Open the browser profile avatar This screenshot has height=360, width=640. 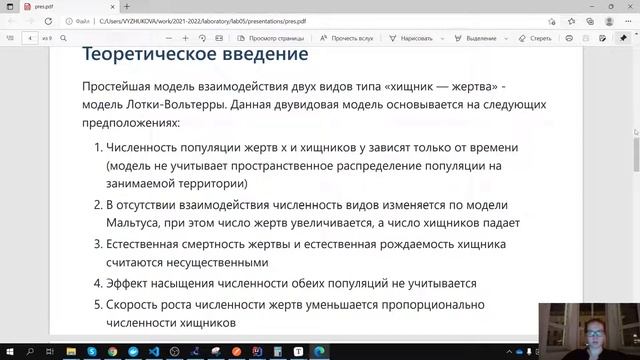[609, 21]
